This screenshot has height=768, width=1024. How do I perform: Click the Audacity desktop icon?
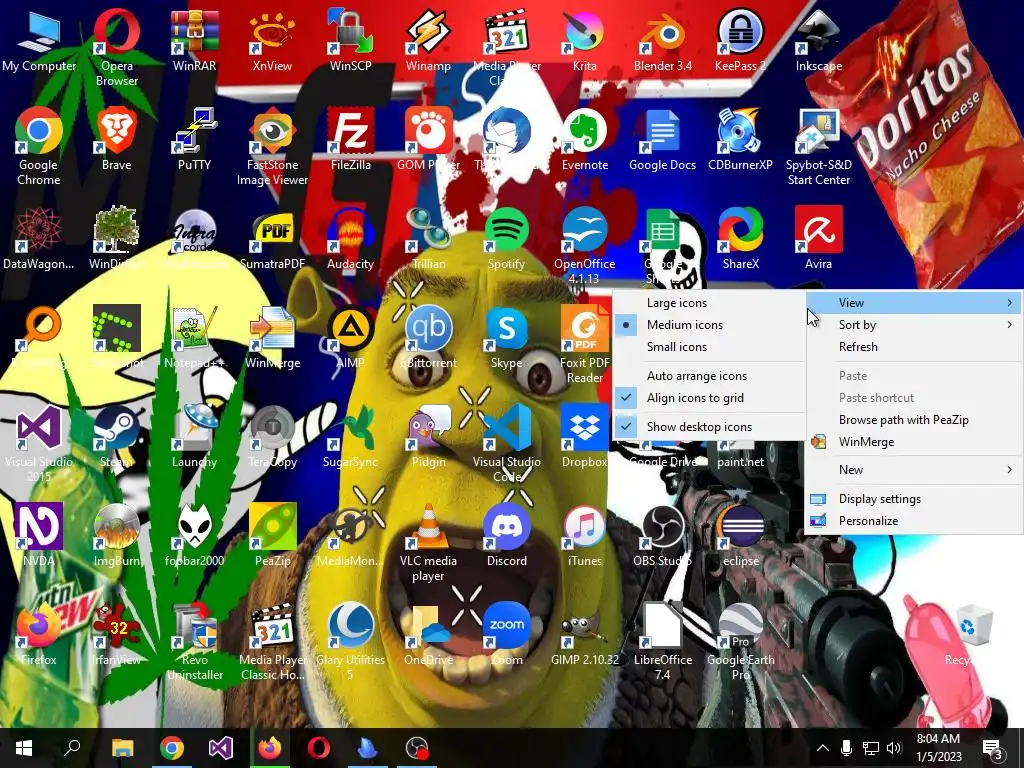(x=350, y=238)
